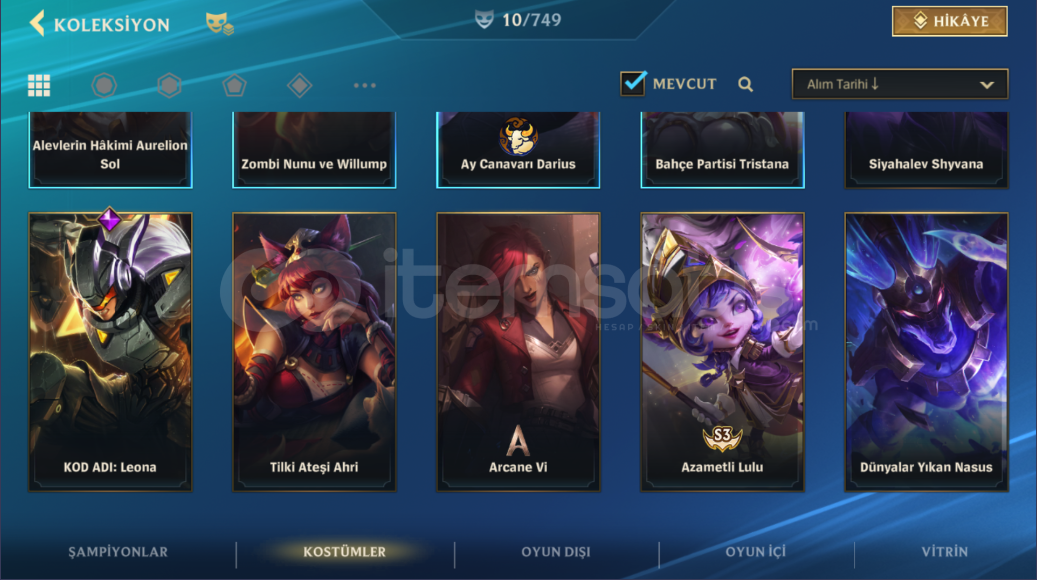Select the second hexagon rarity filter

169,85
